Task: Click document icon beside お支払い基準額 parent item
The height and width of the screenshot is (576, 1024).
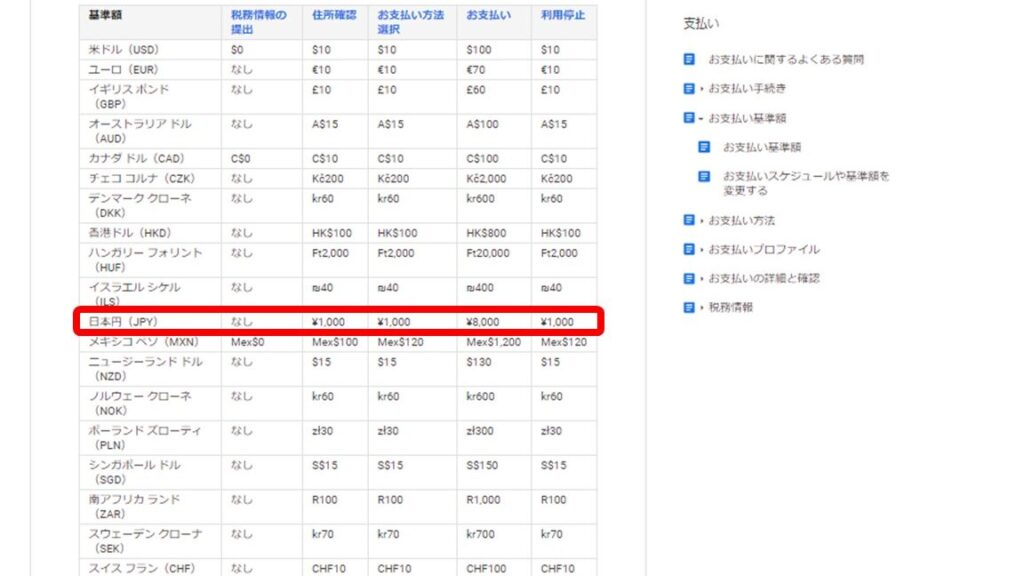Action: pyautogui.click(x=689, y=118)
